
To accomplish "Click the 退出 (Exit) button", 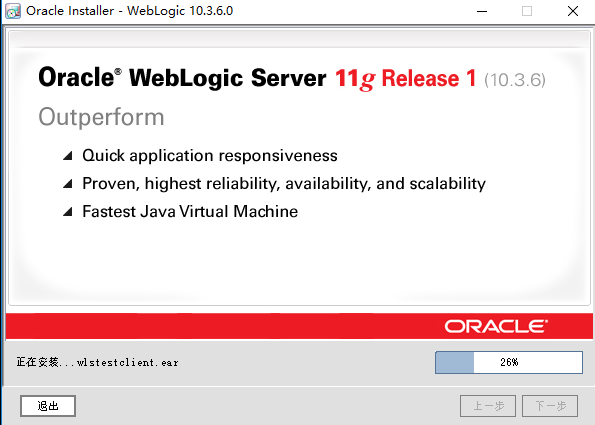I will click(x=48, y=406).
